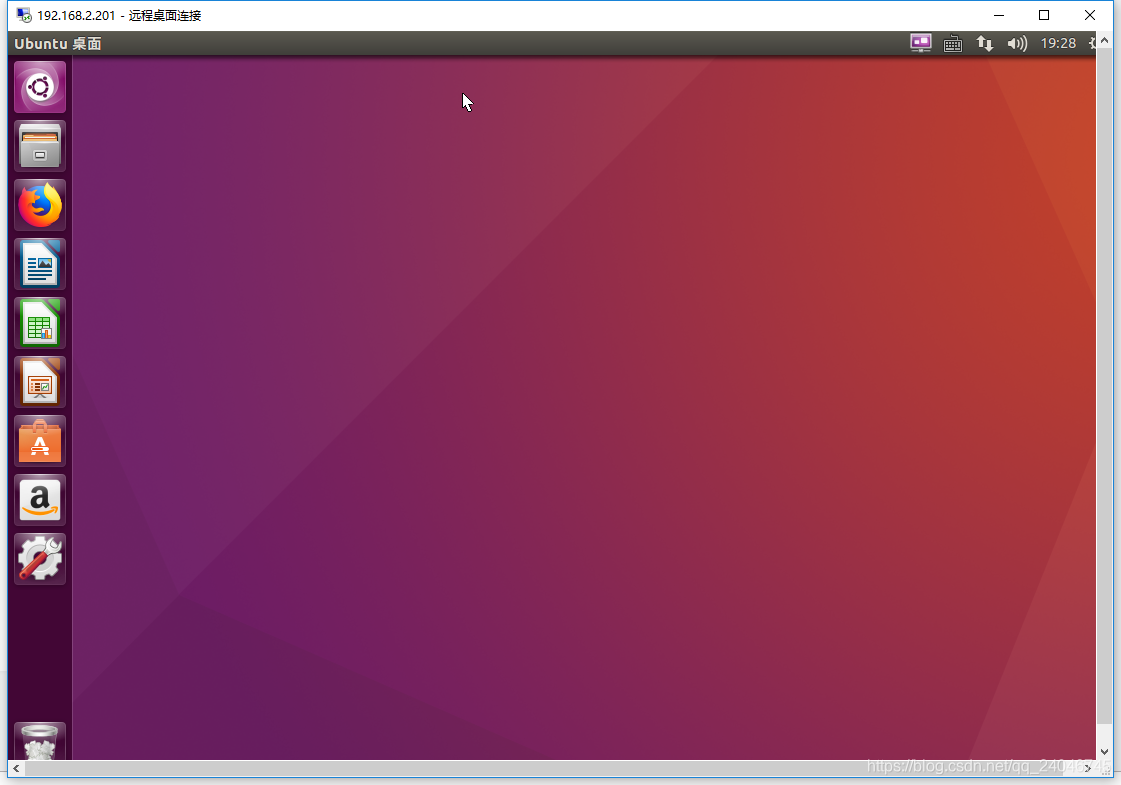Click the 19:28 clock in panel
The height and width of the screenshot is (785, 1121).
click(1058, 44)
